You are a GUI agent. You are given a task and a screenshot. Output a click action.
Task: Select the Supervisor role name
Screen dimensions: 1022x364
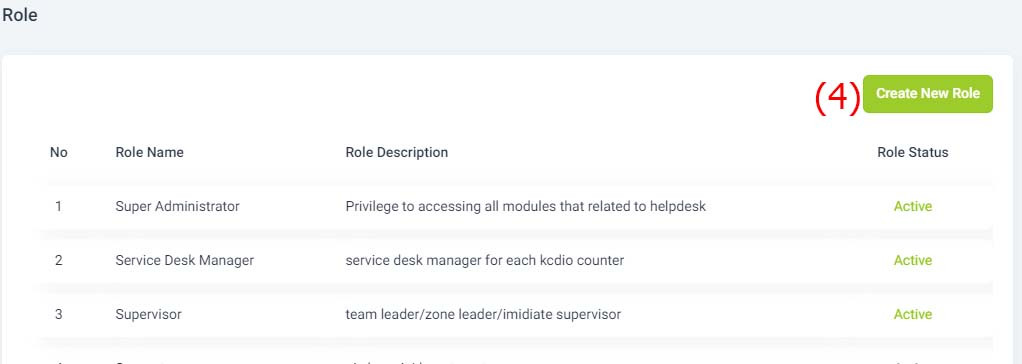[148, 314]
